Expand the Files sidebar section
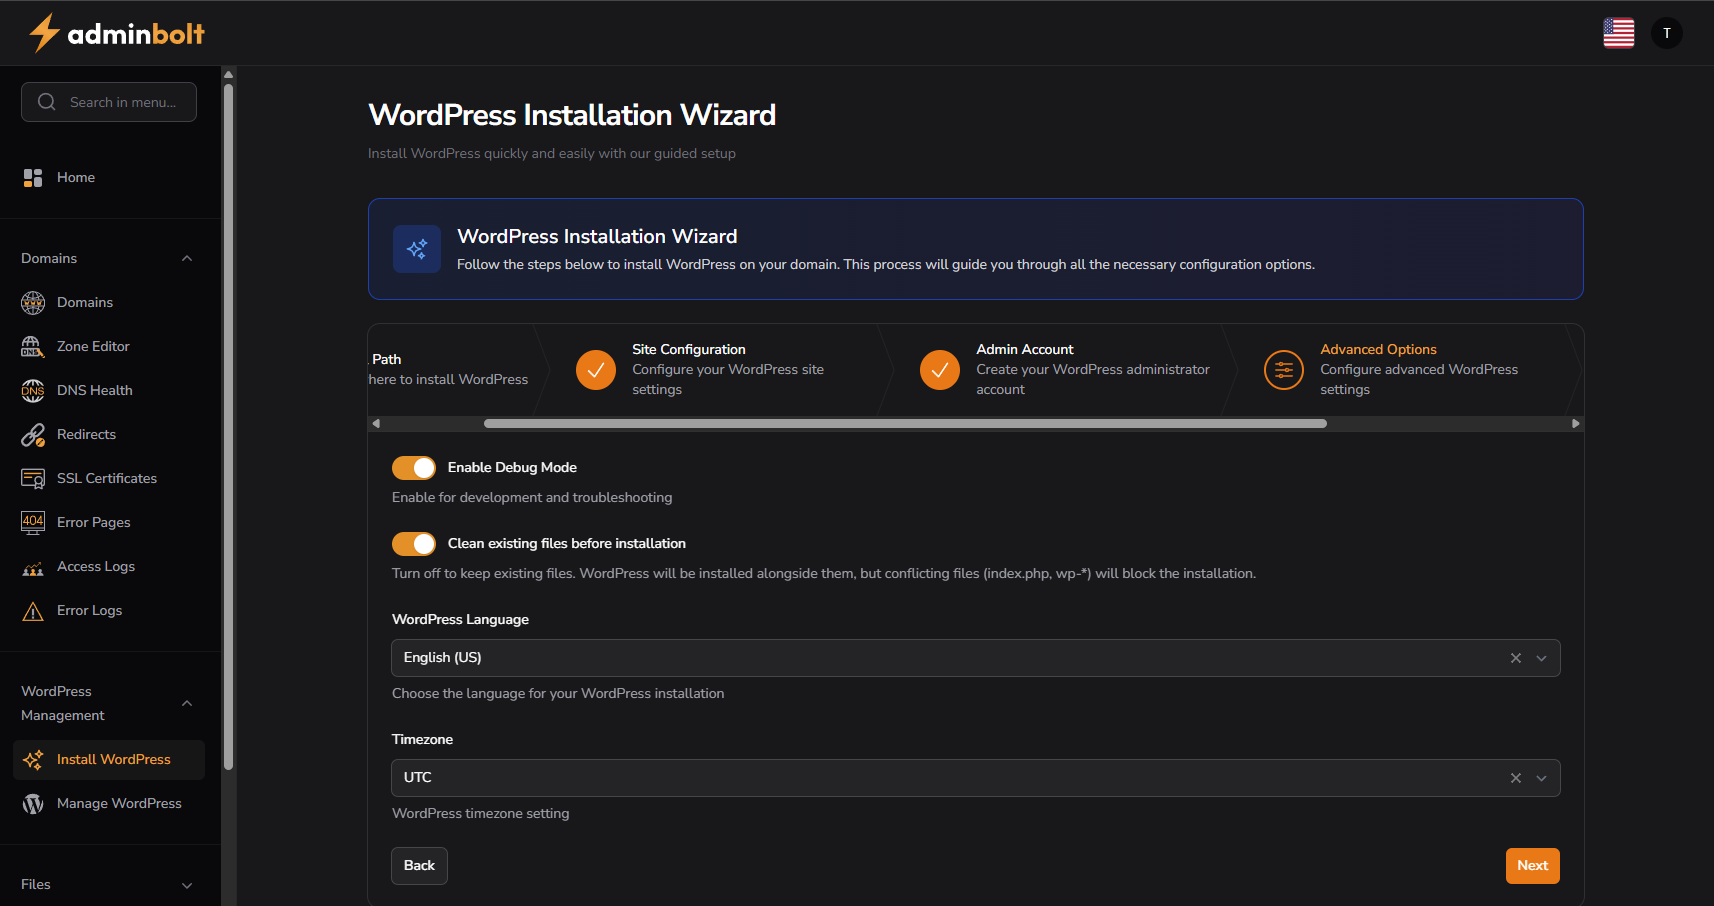The height and width of the screenshot is (906, 1714). click(x=187, y=885)
